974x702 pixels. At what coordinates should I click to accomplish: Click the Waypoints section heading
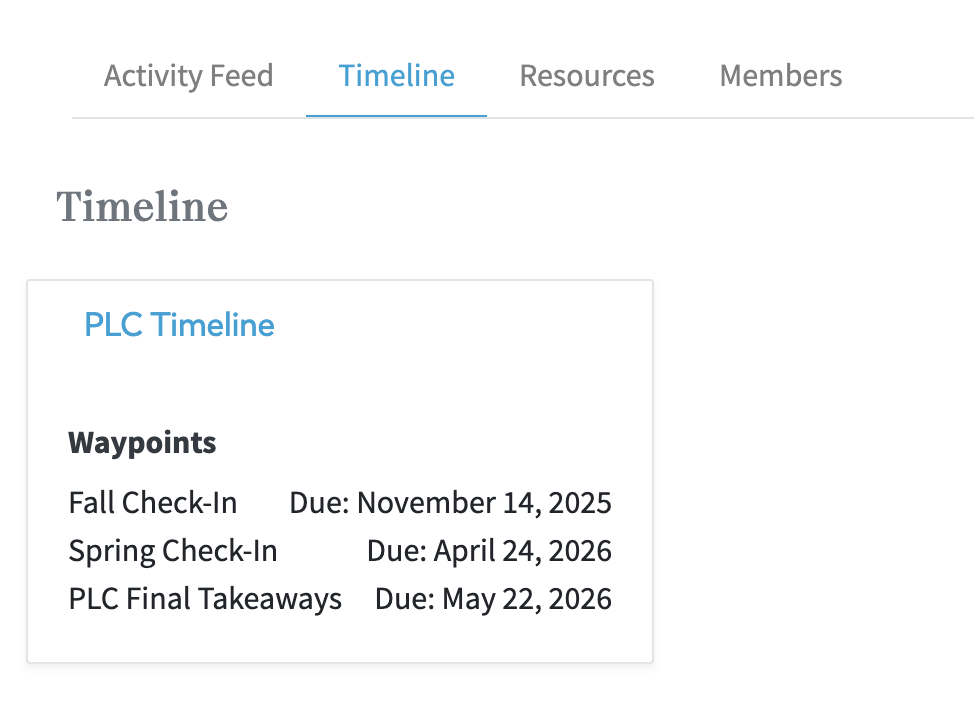point(142,442)
